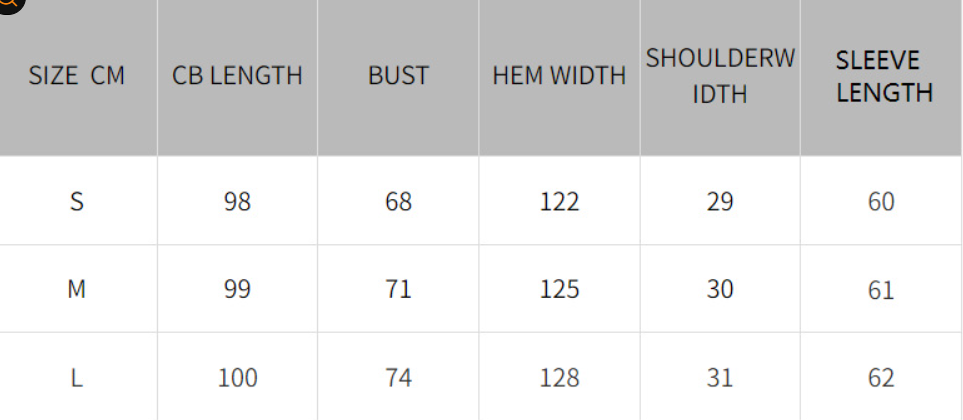Select the size M row label
This screenshot has height=420, width=963.
tap(77, 290)
